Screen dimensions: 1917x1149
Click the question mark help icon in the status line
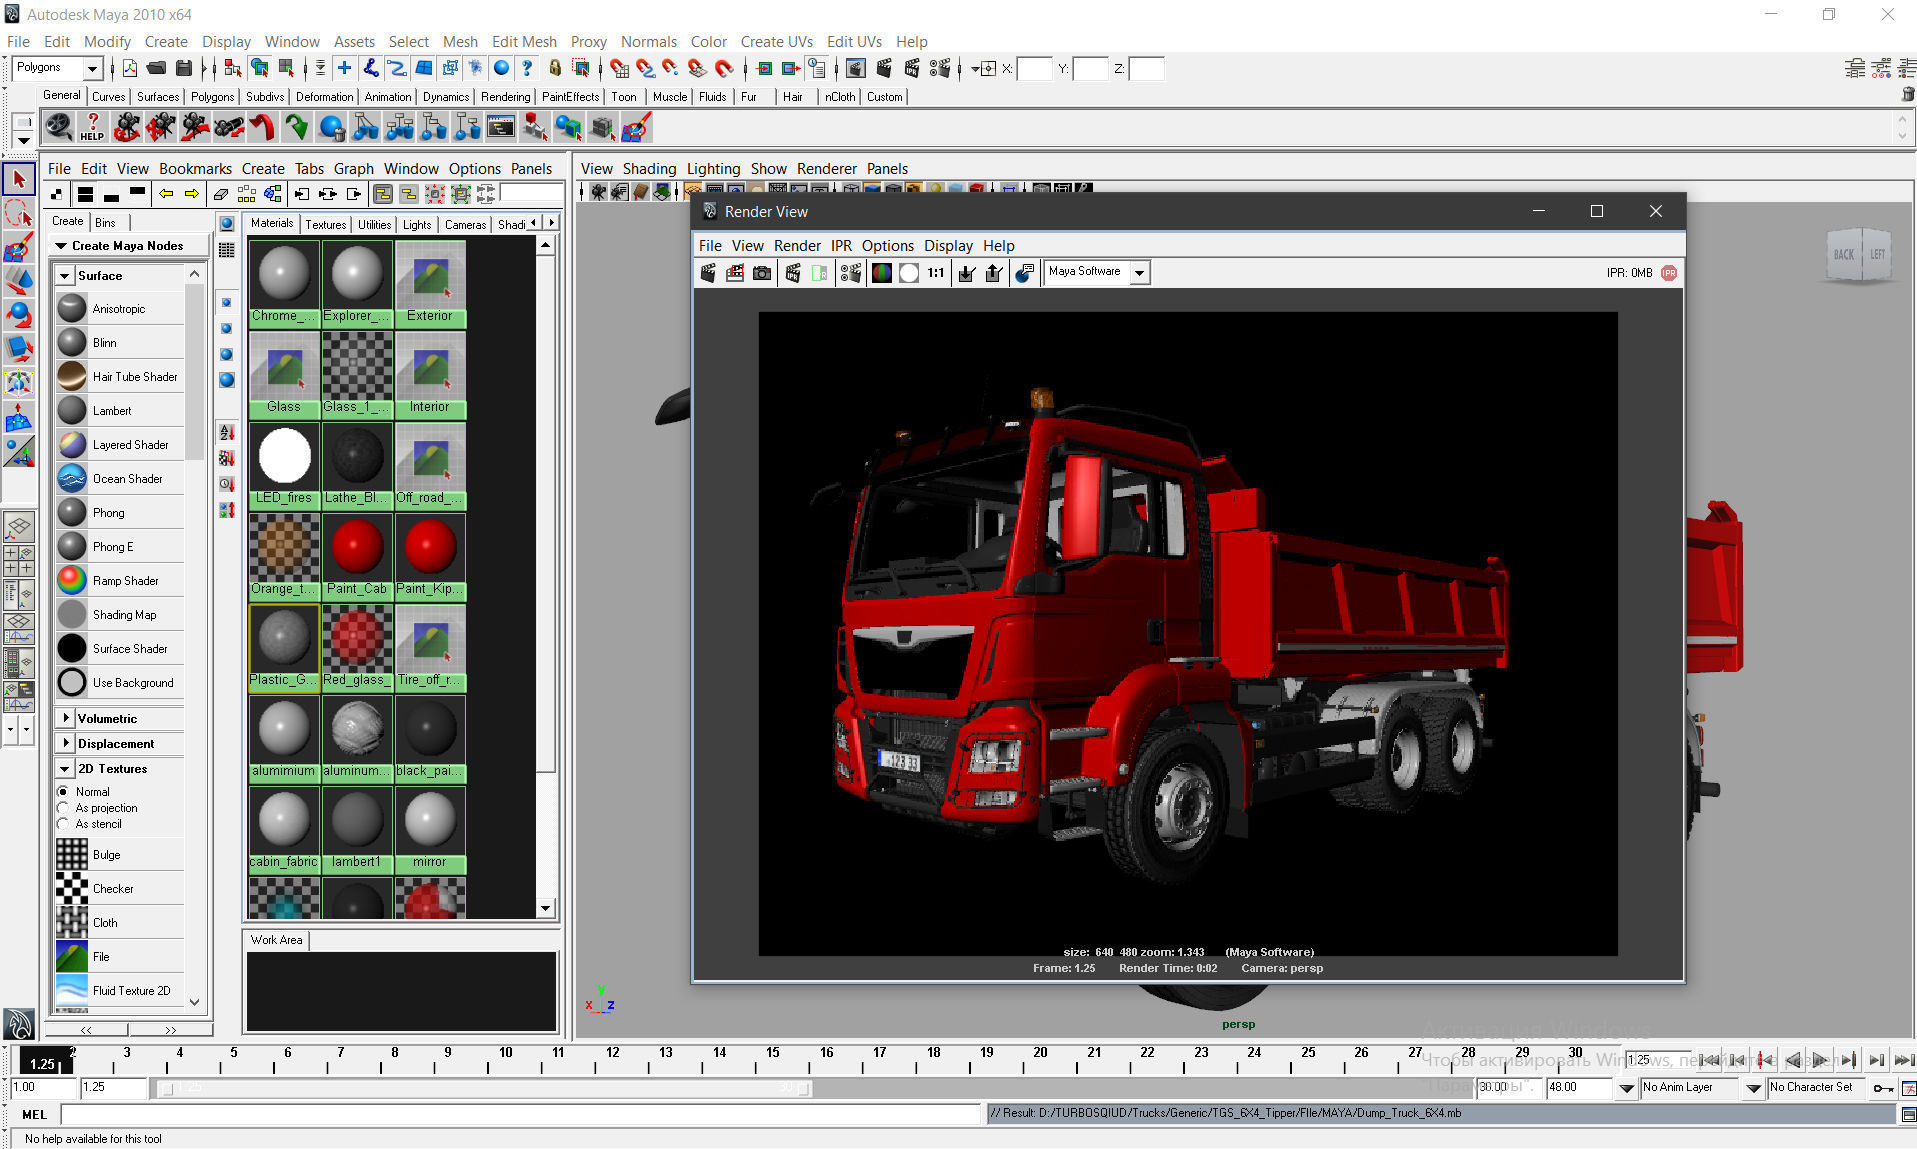pyautogui.click(x=527, y=68)
